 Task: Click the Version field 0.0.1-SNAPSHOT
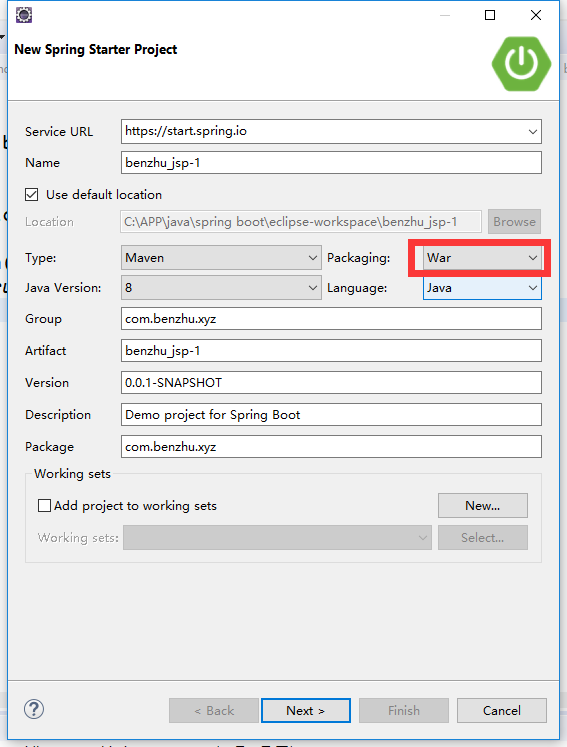point(331,383)
